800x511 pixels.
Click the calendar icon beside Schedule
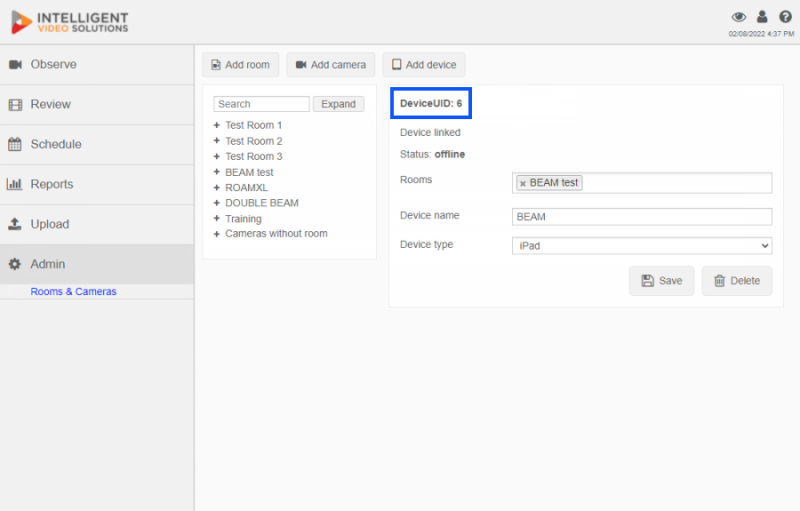[x=15, y=144]
